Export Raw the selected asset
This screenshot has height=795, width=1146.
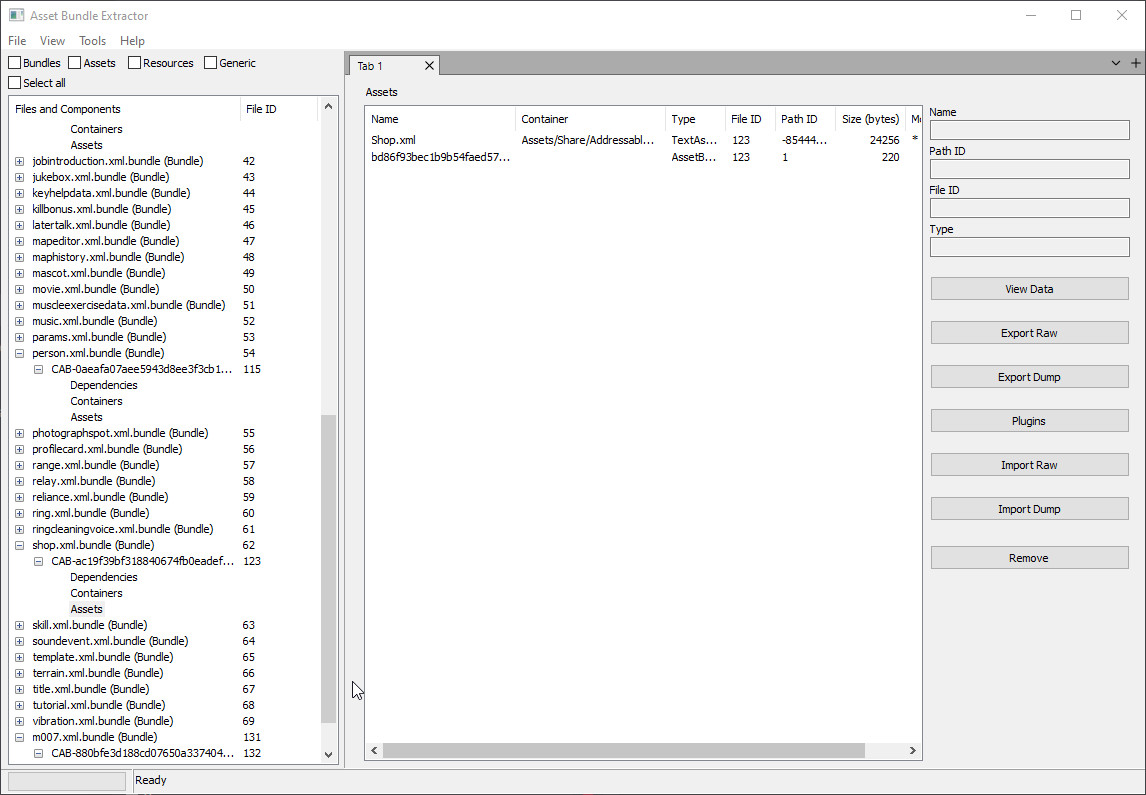[1029, 332]
